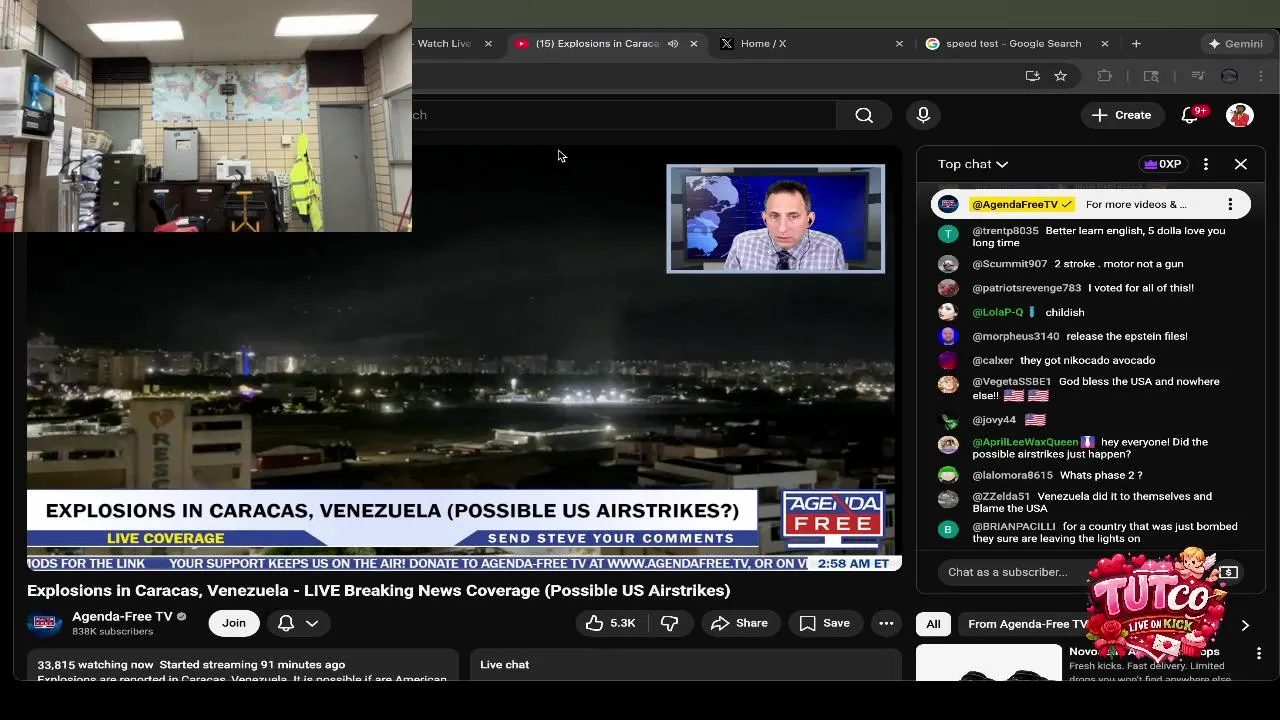1280x720 pixels.
Task: Close the live chat panel
Action: [1241, 164]
